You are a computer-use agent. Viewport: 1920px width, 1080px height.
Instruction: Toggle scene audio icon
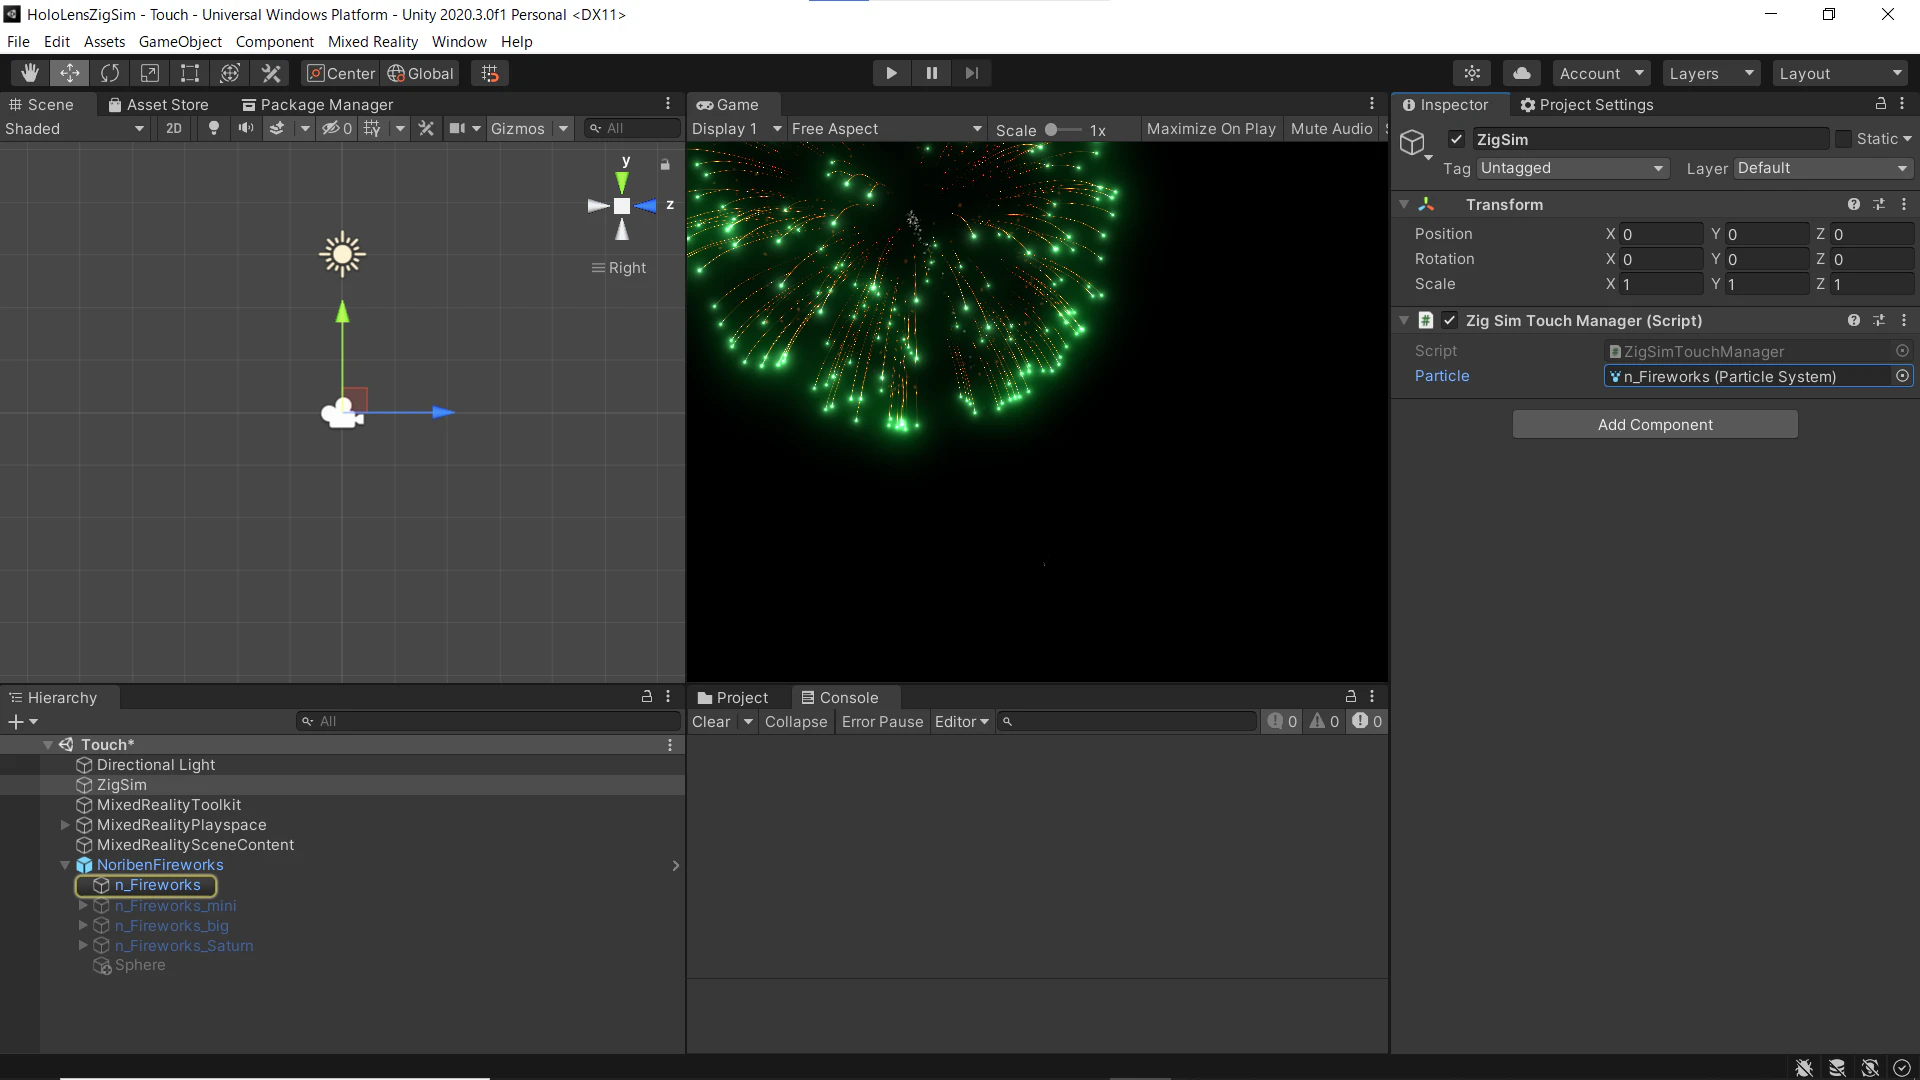click(x=245, y=128)
